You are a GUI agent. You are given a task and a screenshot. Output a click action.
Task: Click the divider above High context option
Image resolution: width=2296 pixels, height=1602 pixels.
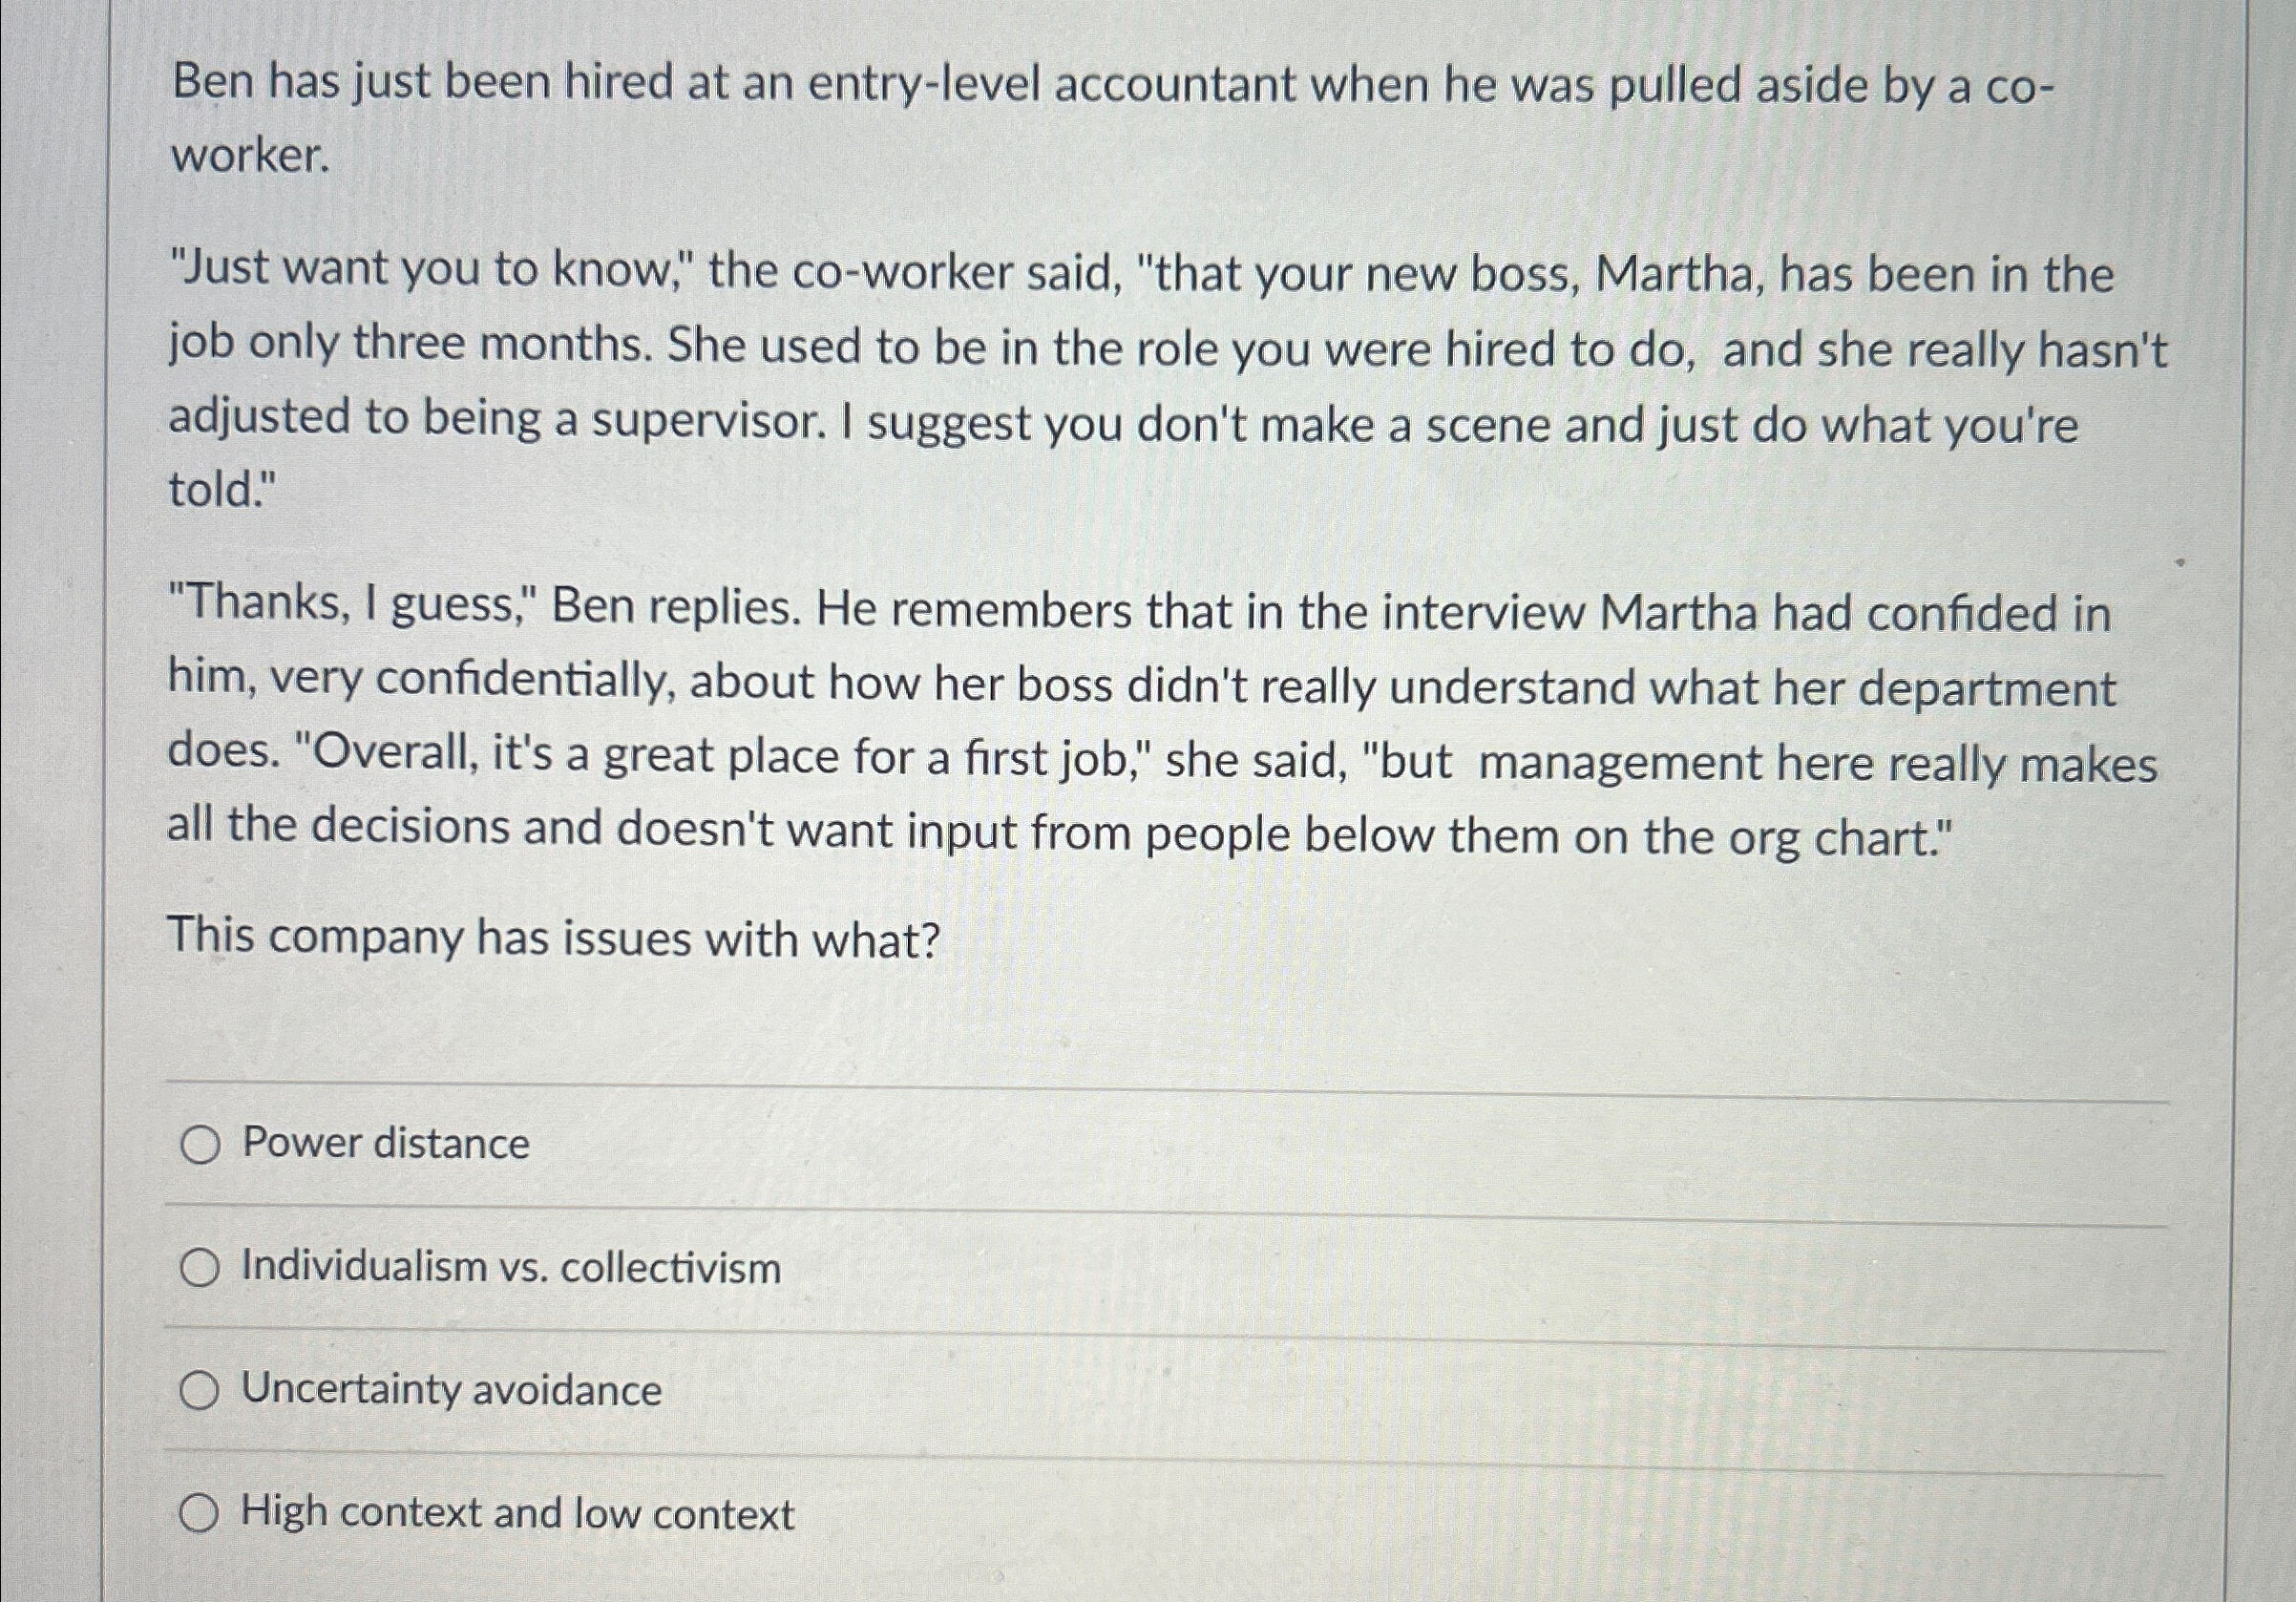click(1100, 1460)
